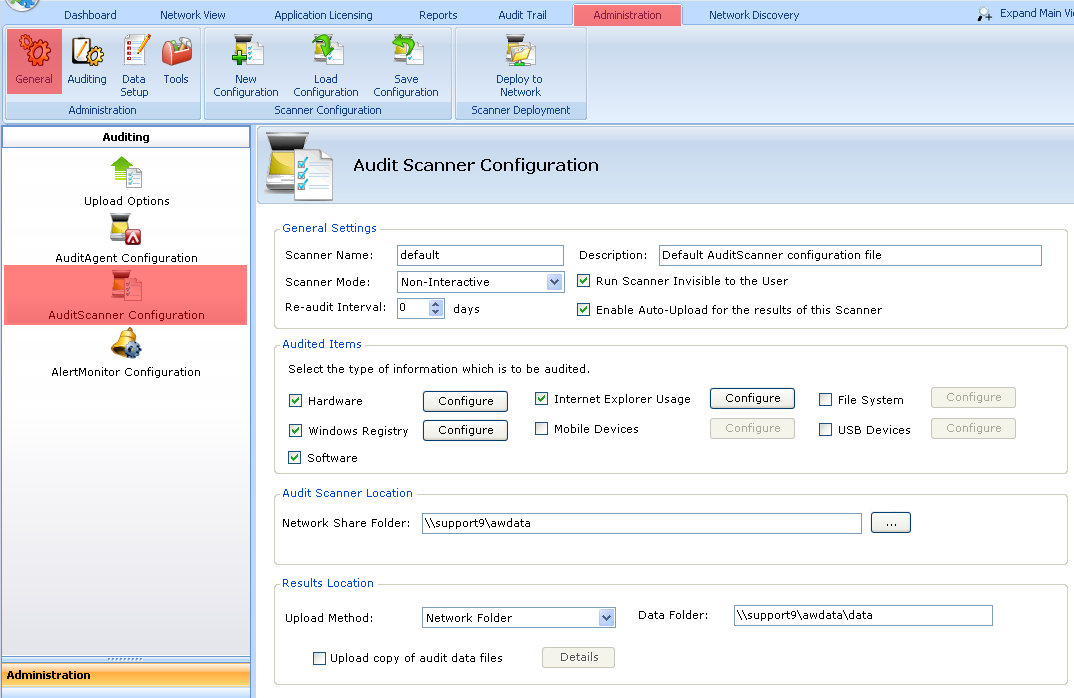Click the Scanner Name field
Viewport: 1074px width, 698px height.
coord(480,255)
